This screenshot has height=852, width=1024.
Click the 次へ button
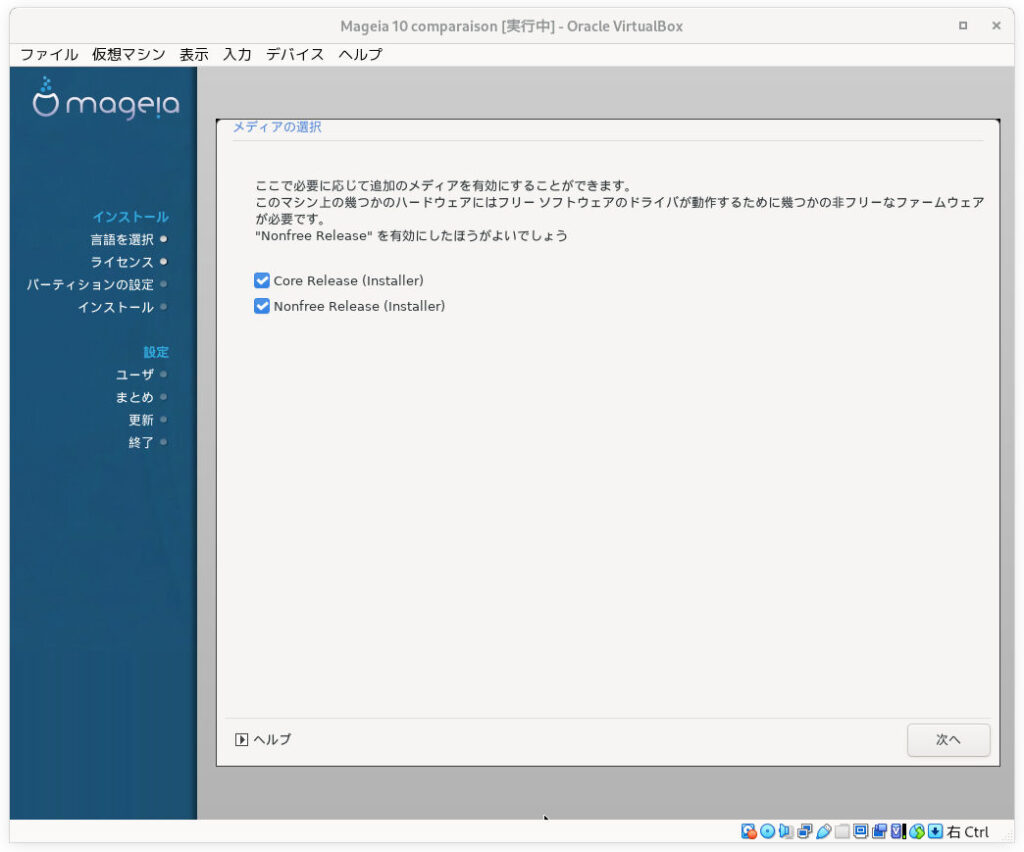tap(948, 740)
